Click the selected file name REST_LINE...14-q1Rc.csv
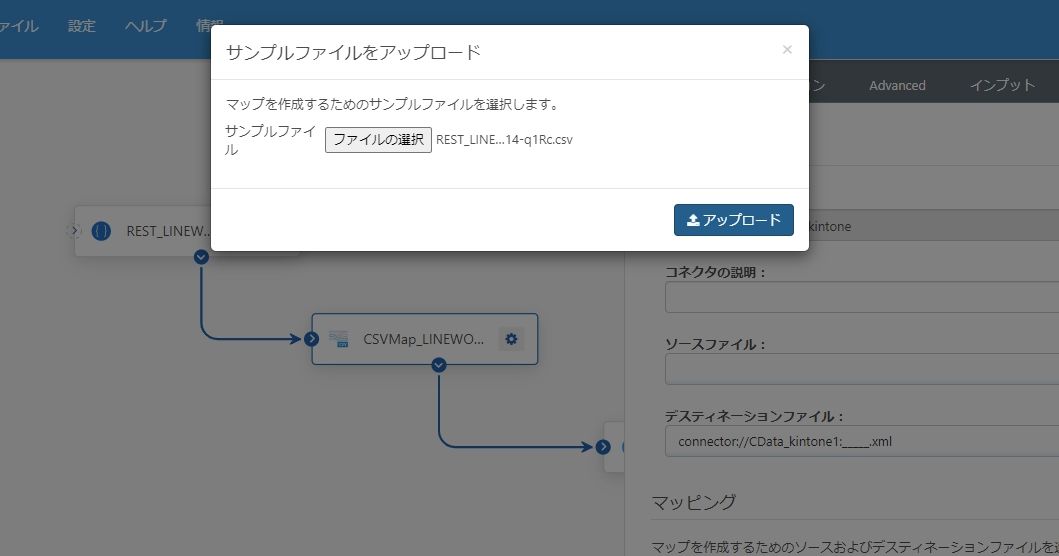 [x=504, y=140]
